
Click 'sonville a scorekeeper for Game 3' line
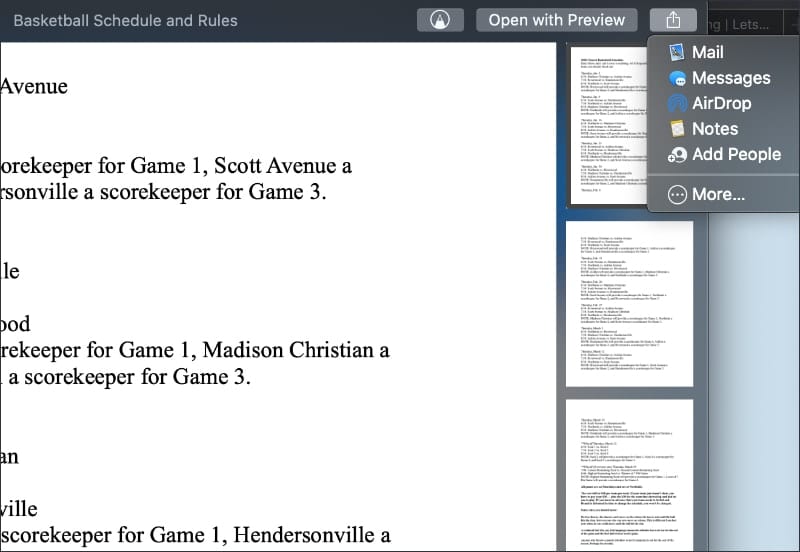[163, 192]
